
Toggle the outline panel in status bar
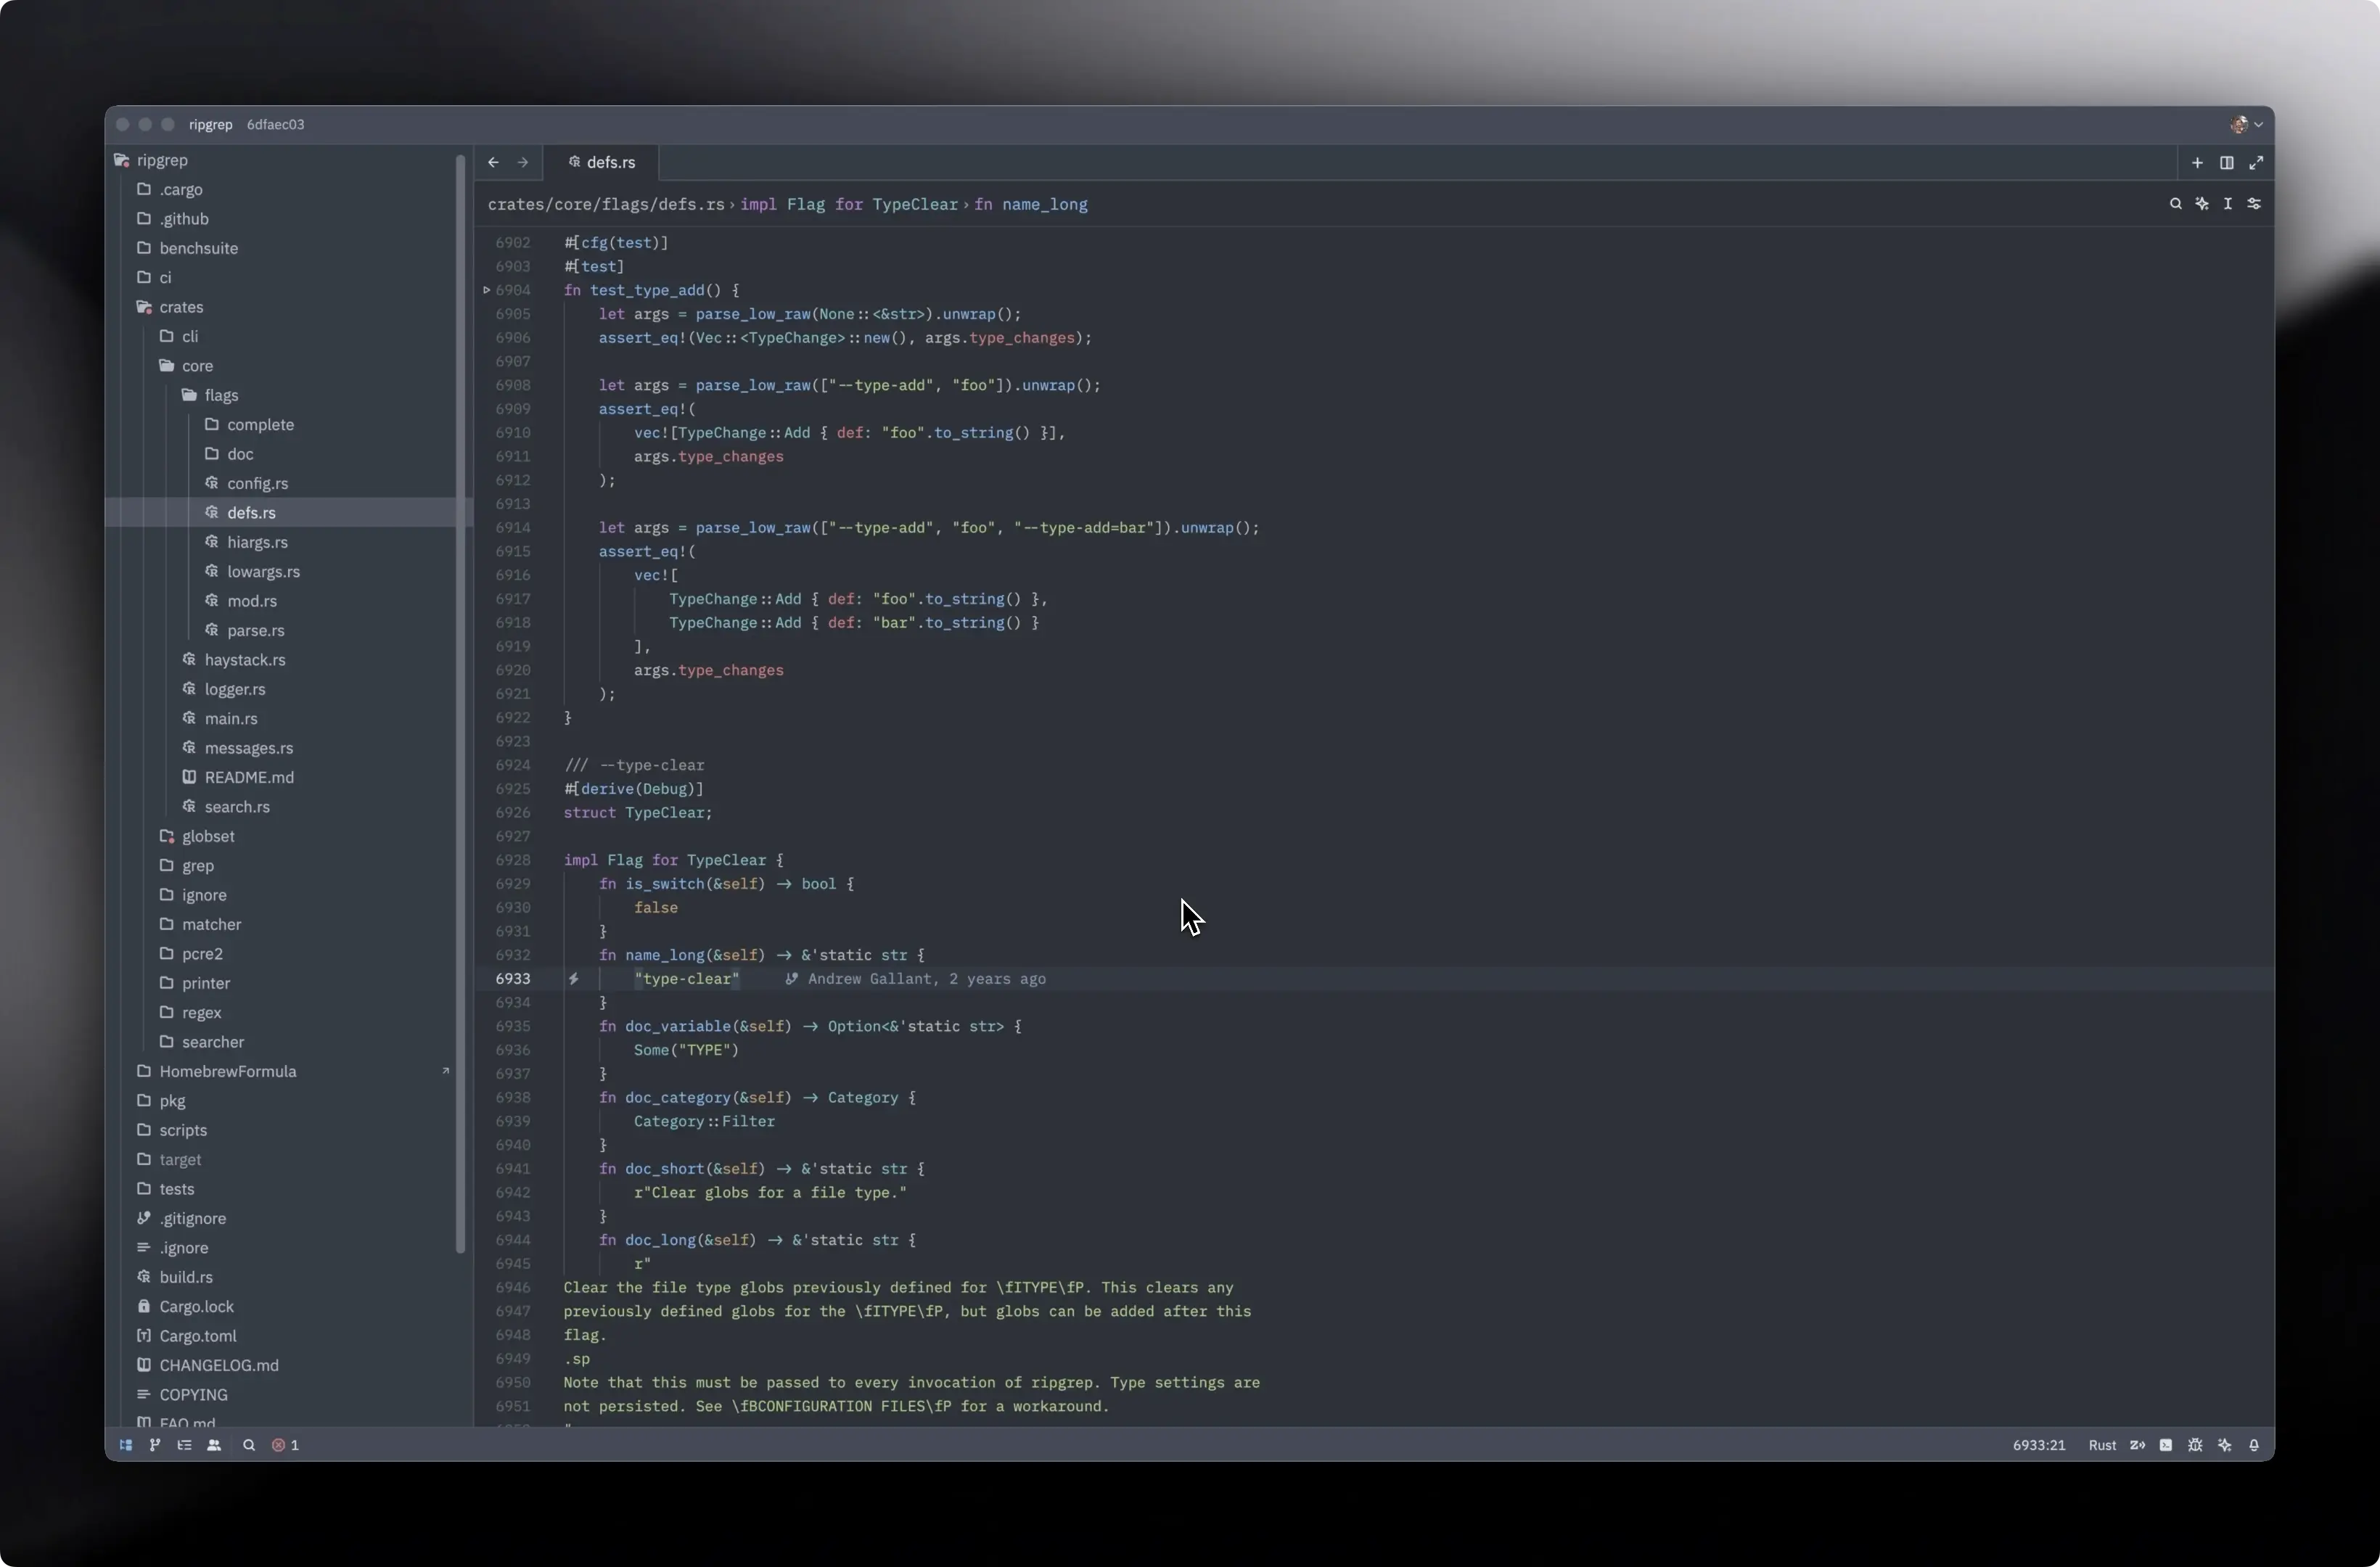pyautogui.click(x=184, y=1445)
